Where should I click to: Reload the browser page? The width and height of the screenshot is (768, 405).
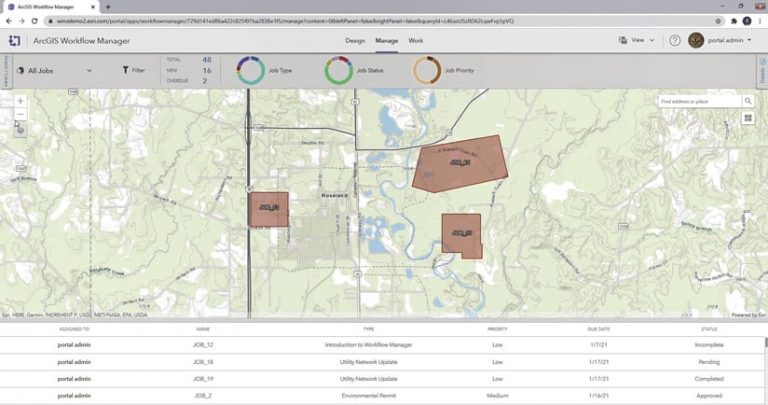(x=34, y=21)
